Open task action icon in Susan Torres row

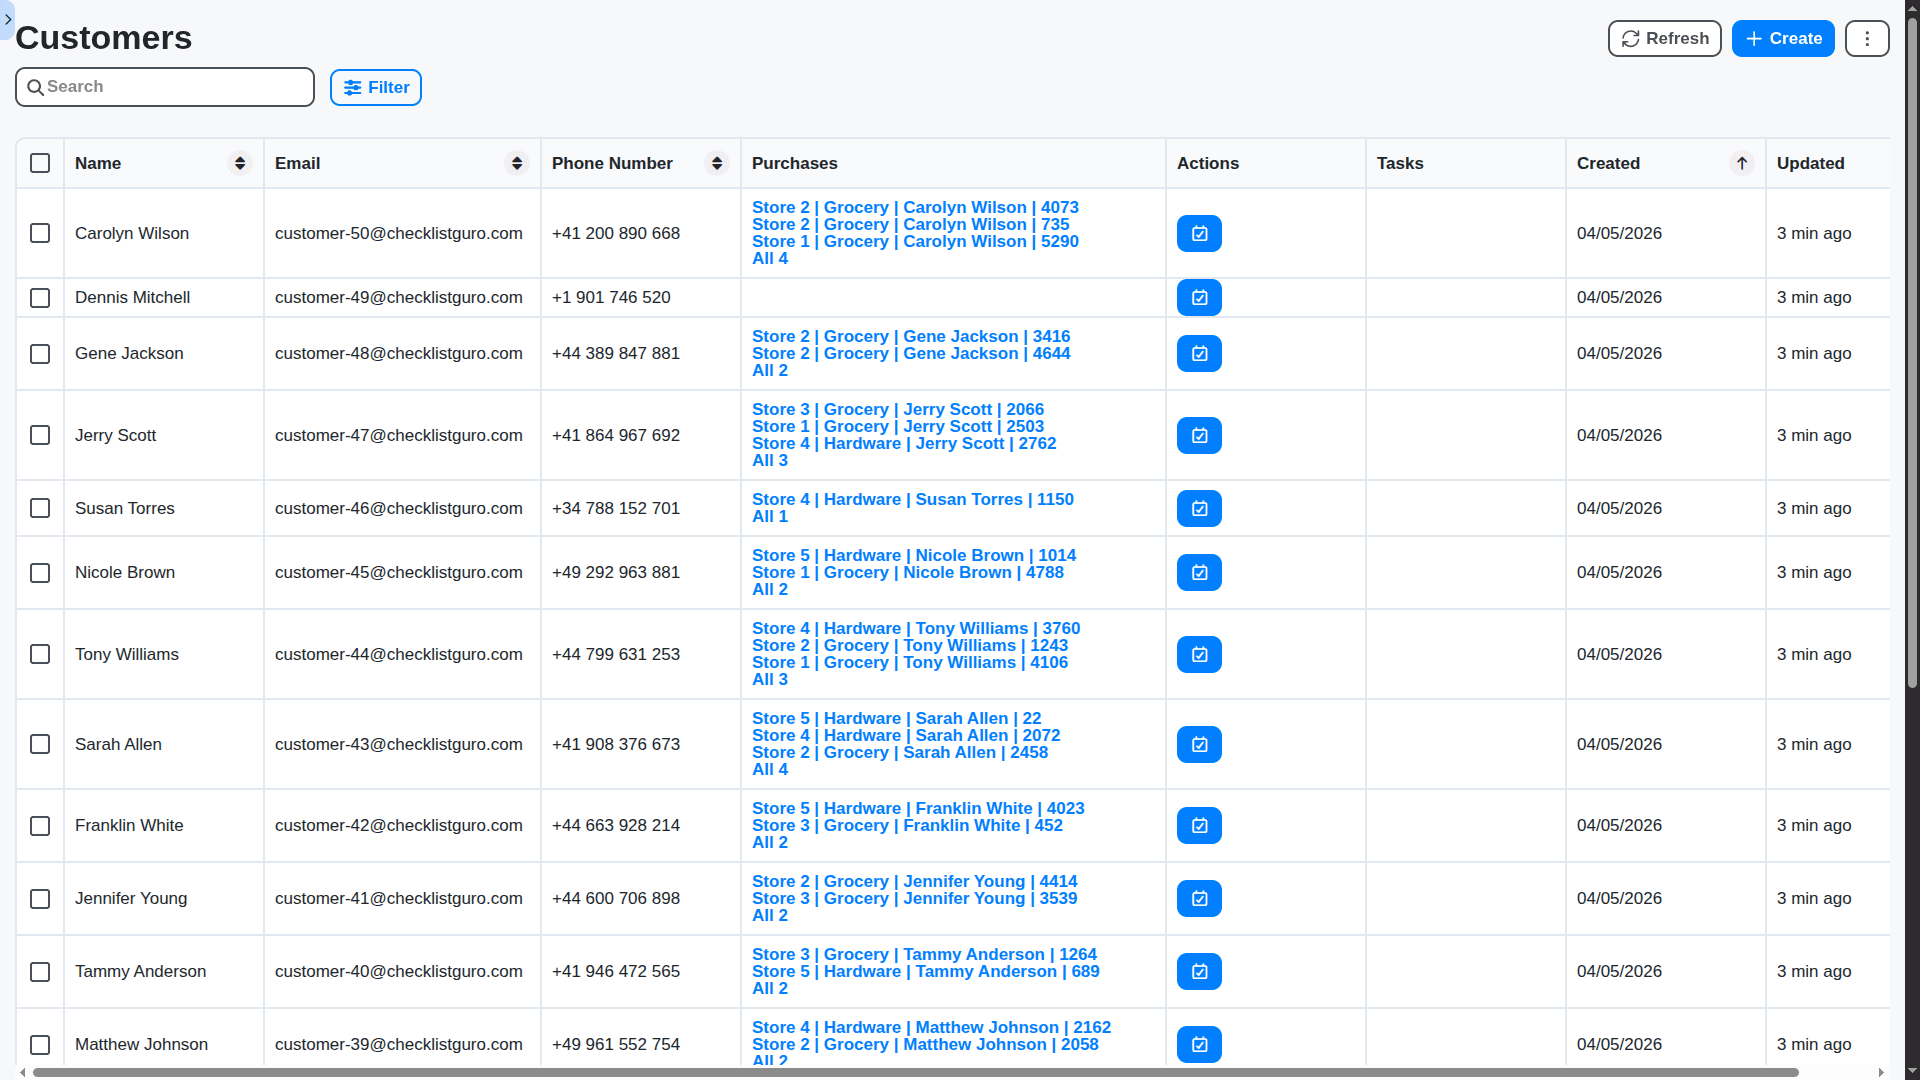(1199, 508)
